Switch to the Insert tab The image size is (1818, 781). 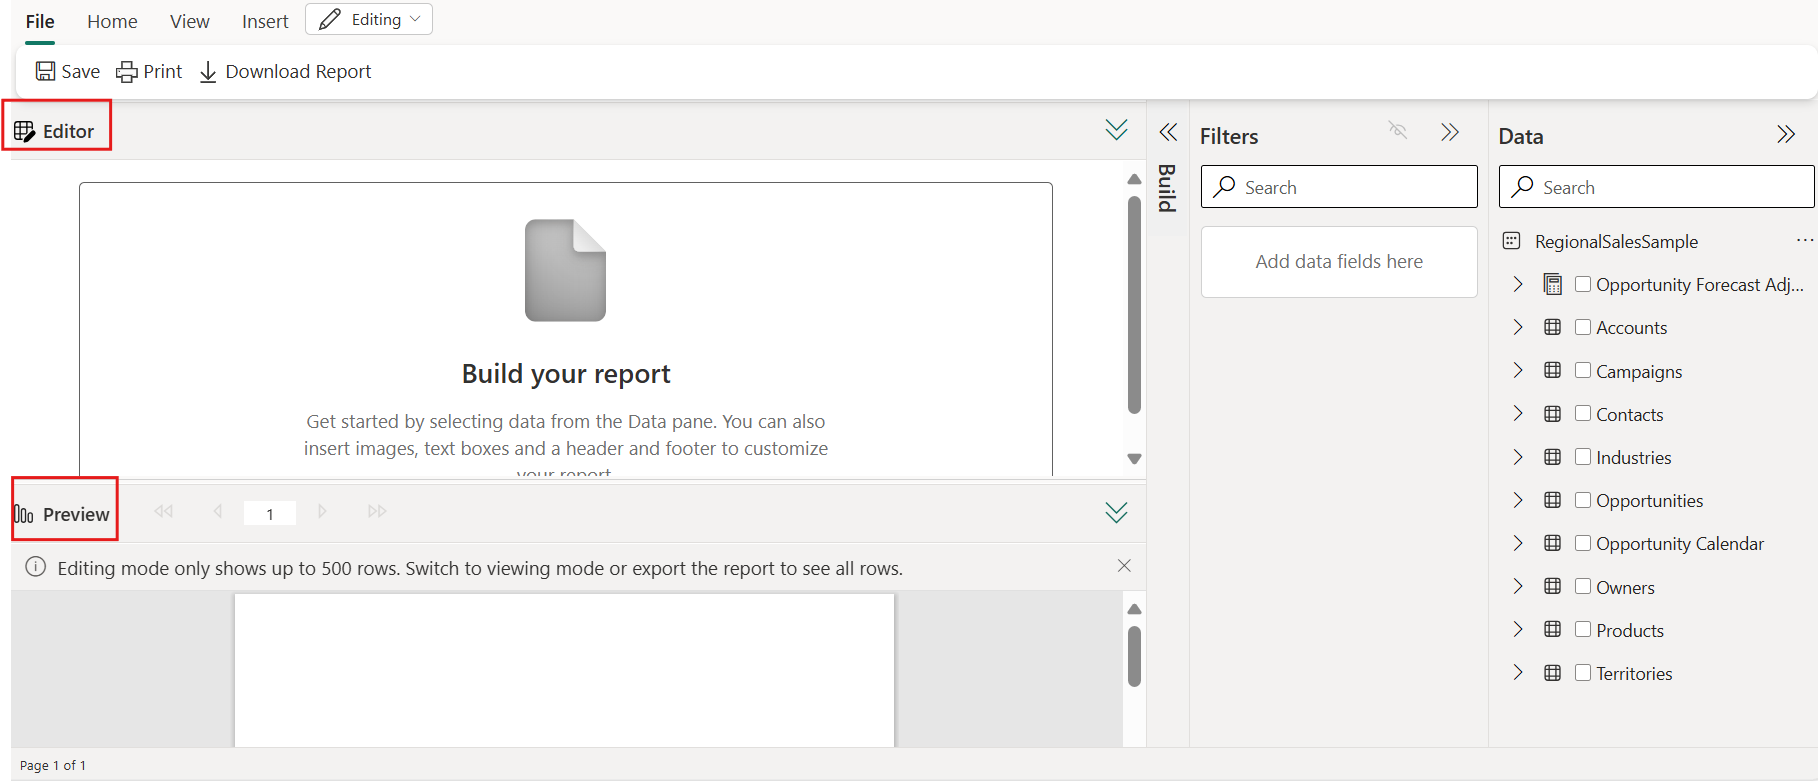click(265, 21)
